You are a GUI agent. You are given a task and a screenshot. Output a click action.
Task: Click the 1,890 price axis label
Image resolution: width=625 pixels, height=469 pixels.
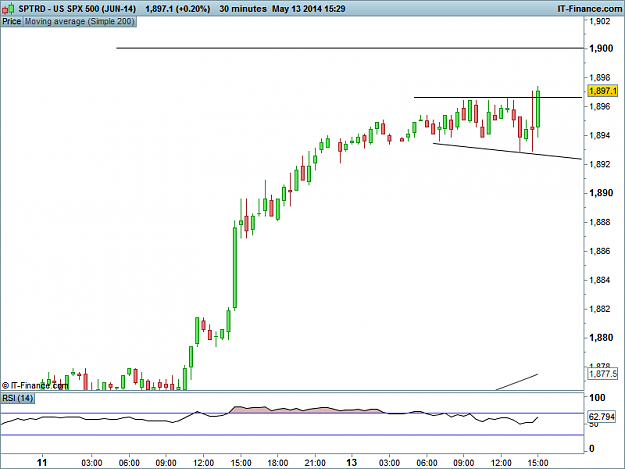tap(601, 193)
